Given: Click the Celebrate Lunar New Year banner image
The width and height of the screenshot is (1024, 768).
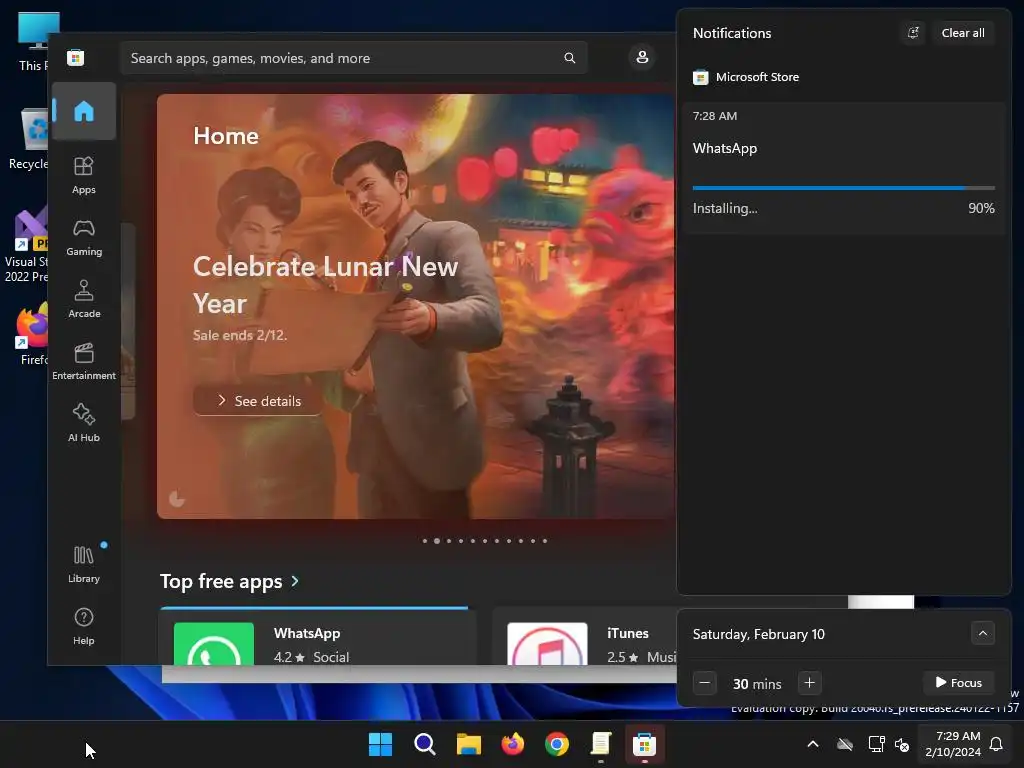Looking at the screenshot, I should pyautogui.click(x=416, y=306).
